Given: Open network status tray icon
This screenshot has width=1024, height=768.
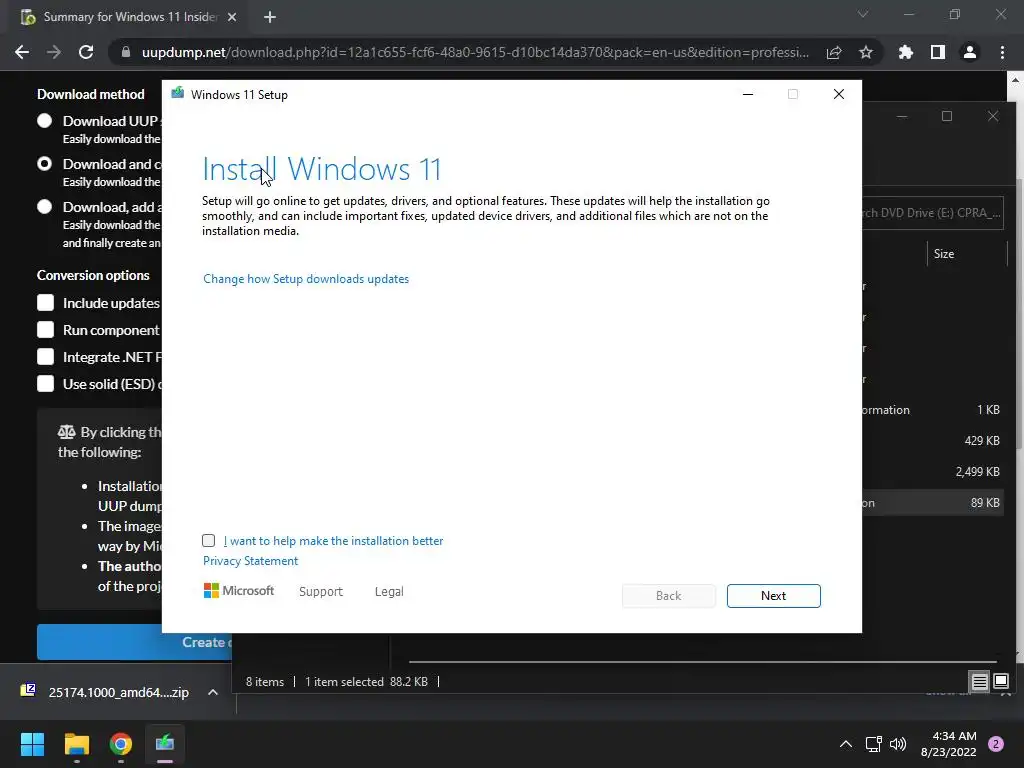Looking at the screenshot, I should click(x=873, y=744).
